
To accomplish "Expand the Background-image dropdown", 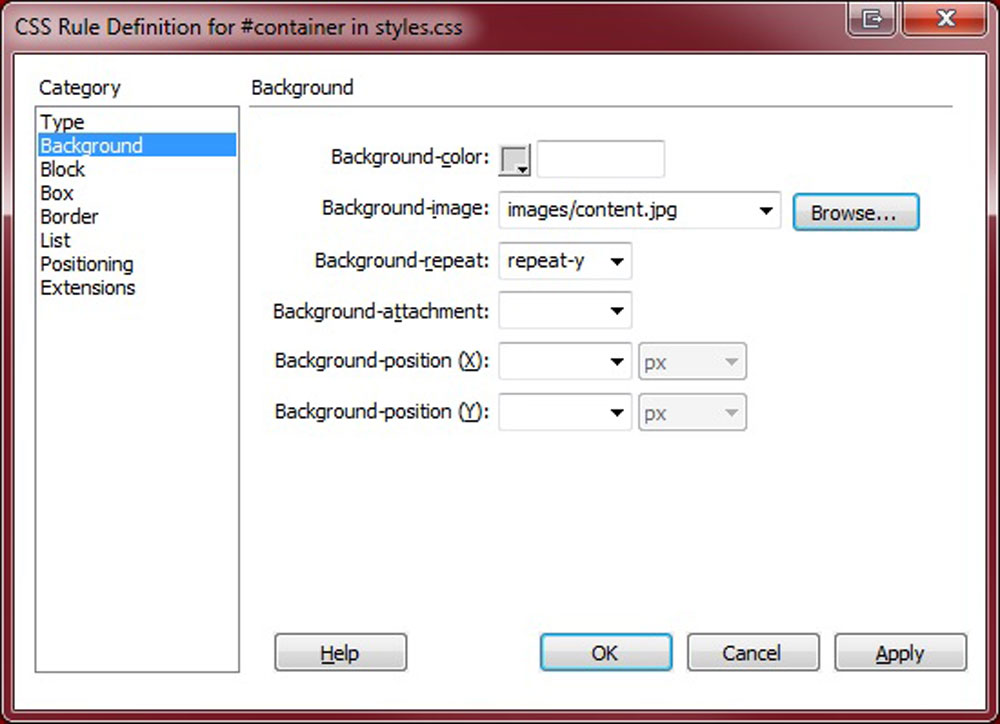I will tap(765, 211).
